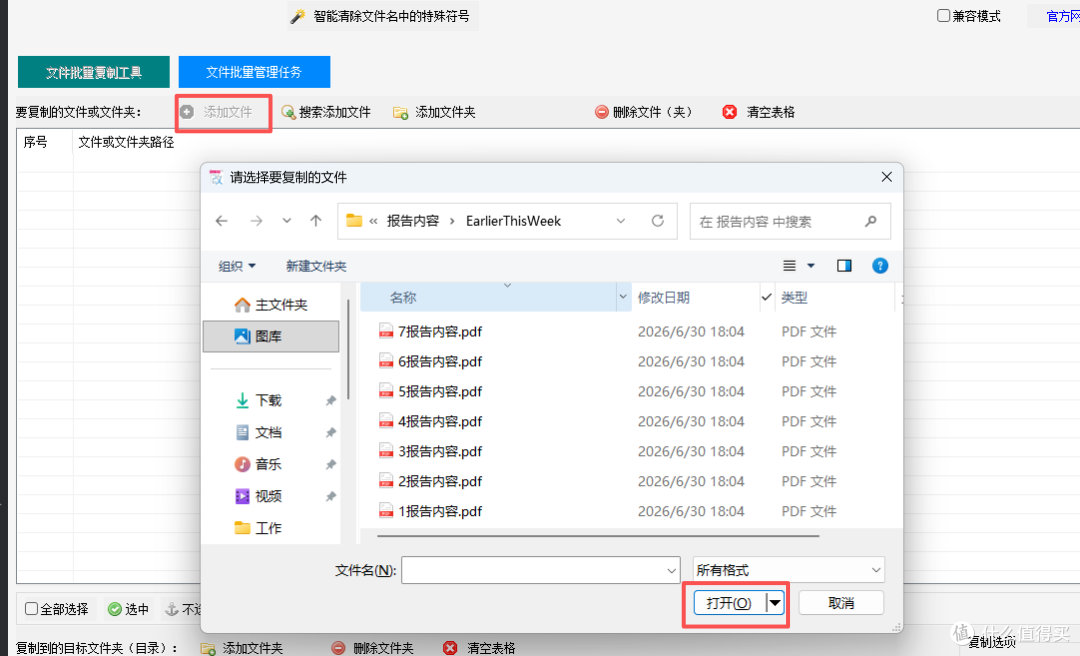The image size is (1080, 656).
Task: Click the 添加文件 toolbar button
Action: pos(216,112)
